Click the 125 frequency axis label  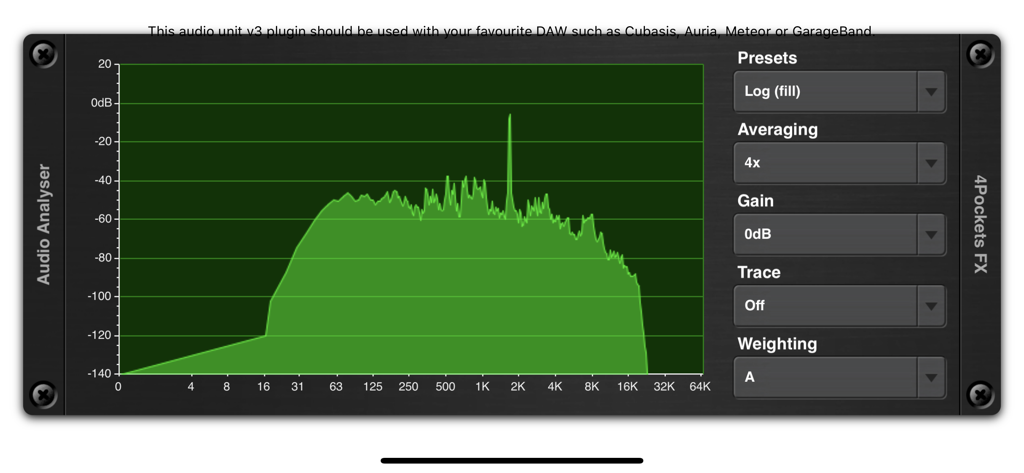372,387
